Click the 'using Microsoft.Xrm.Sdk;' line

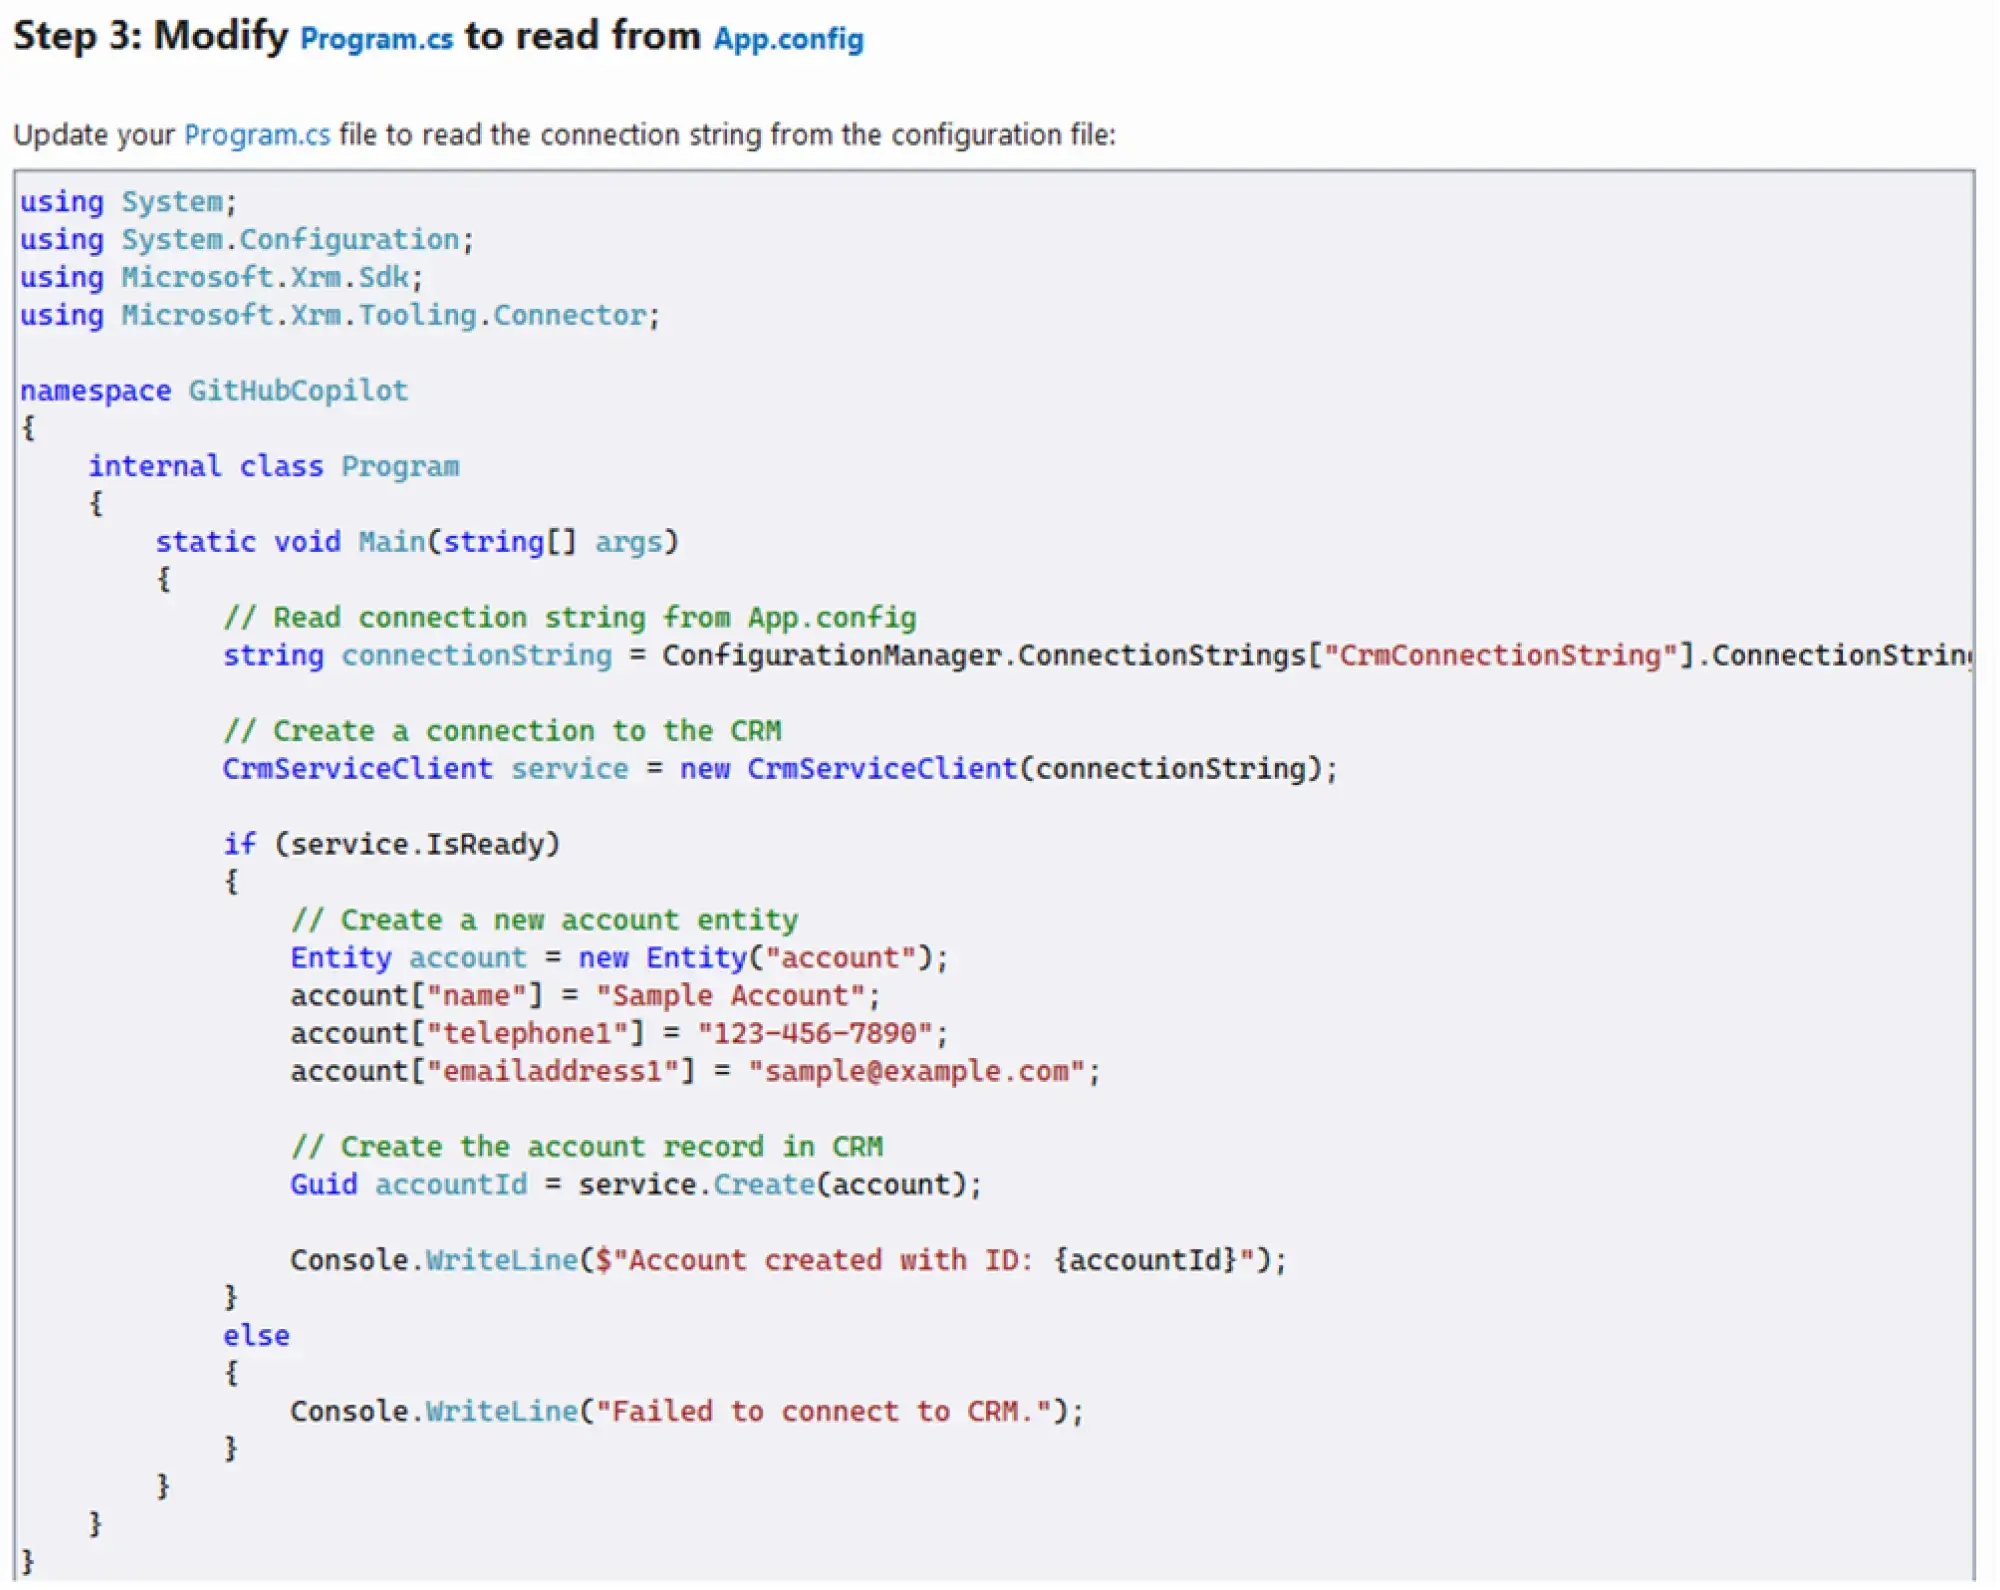pyautogui.click(x=221, y=278)
